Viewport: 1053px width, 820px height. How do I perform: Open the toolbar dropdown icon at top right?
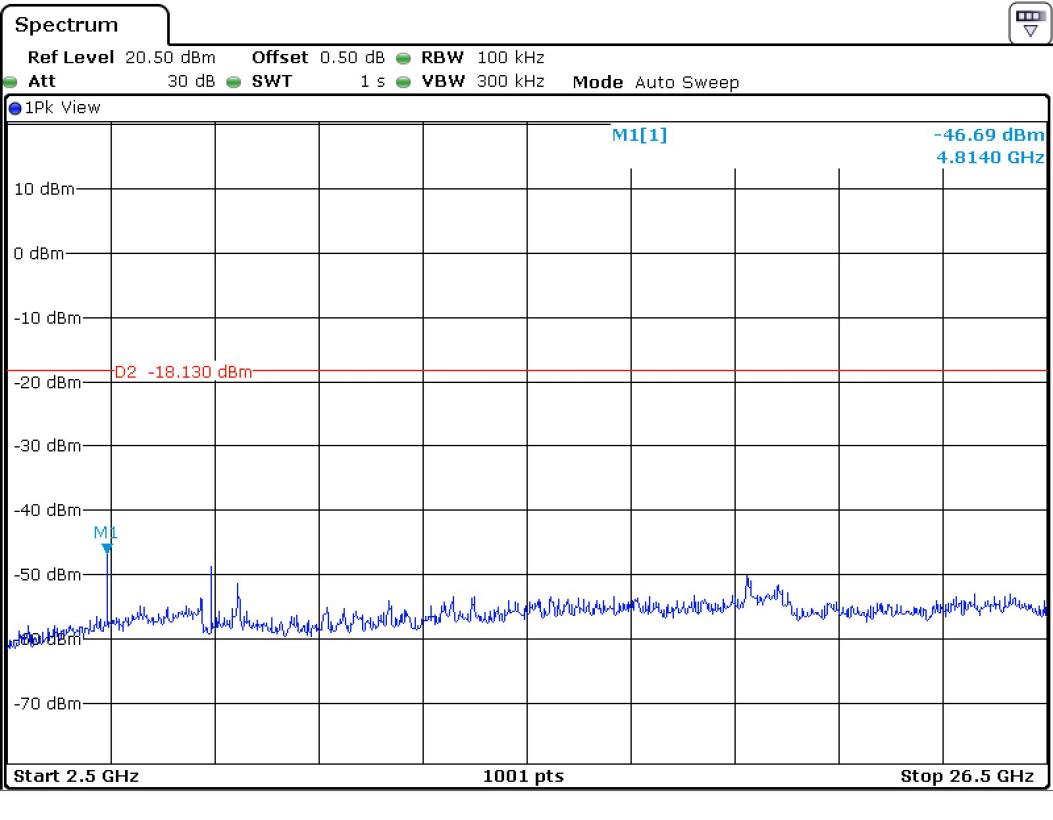pos(1029,24)
